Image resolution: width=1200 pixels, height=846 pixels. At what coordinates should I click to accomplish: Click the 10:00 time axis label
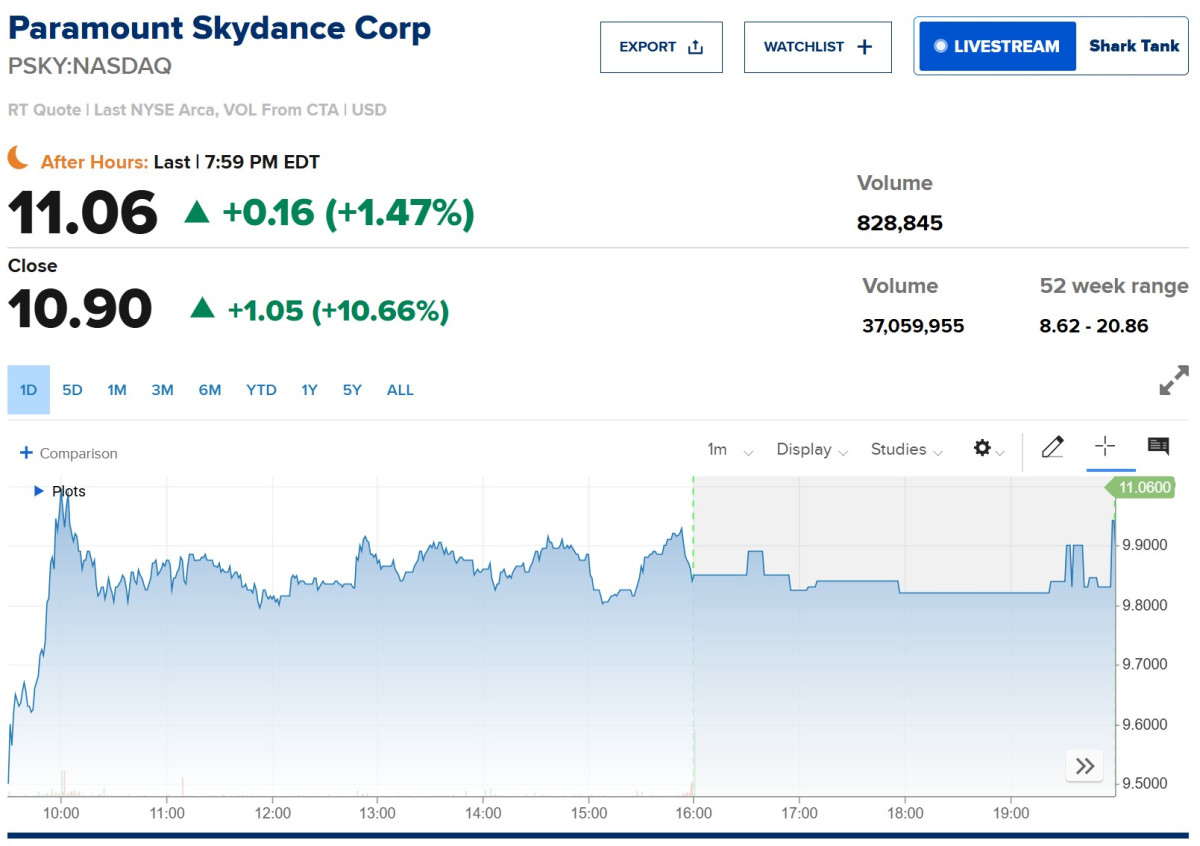(61, 813)
